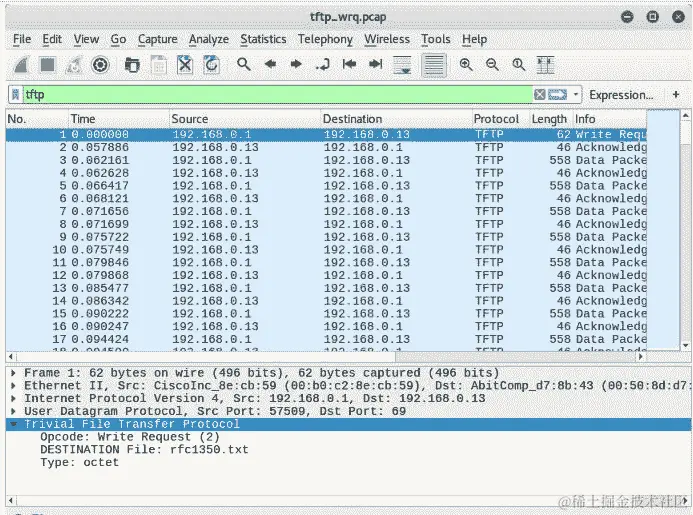The width and height of the screenshot is (693, 515).
Task: Expand the Ethernet II detail row
Action: 13,385
